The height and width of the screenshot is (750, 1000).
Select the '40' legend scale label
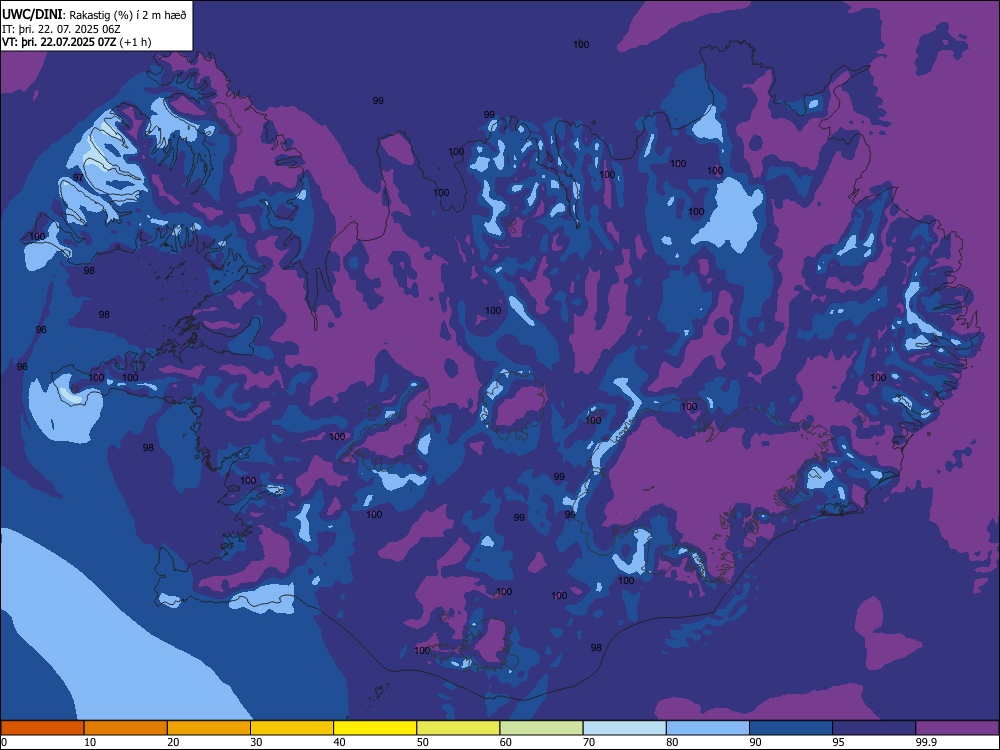click(339, 742)
